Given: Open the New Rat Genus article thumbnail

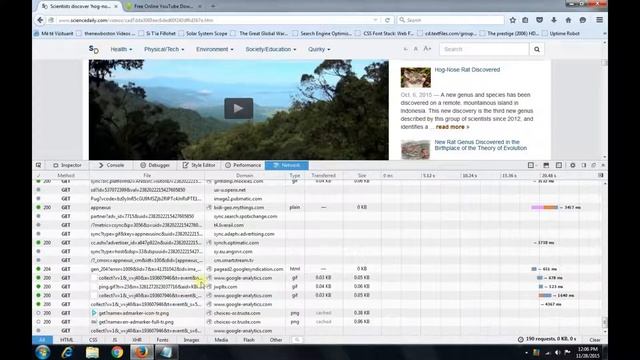Looking at the screenshot, I should (x=416, y=149).
